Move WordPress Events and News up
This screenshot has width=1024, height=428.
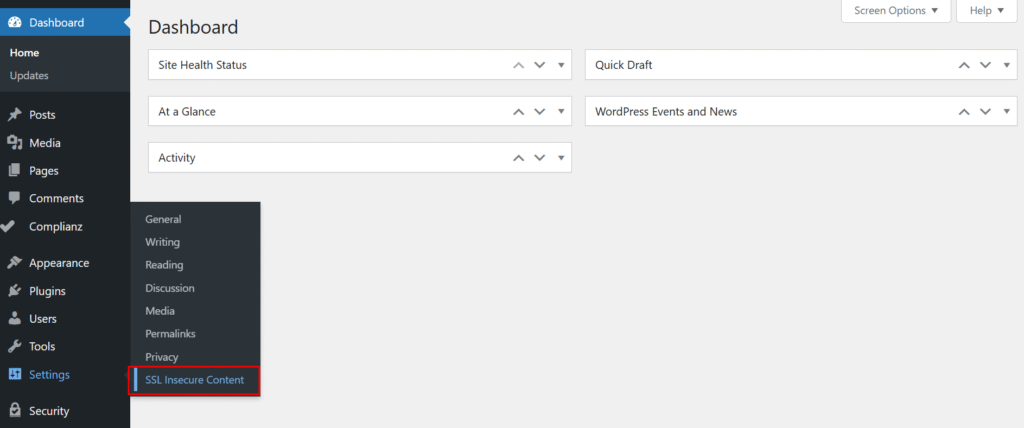[964, 112]
